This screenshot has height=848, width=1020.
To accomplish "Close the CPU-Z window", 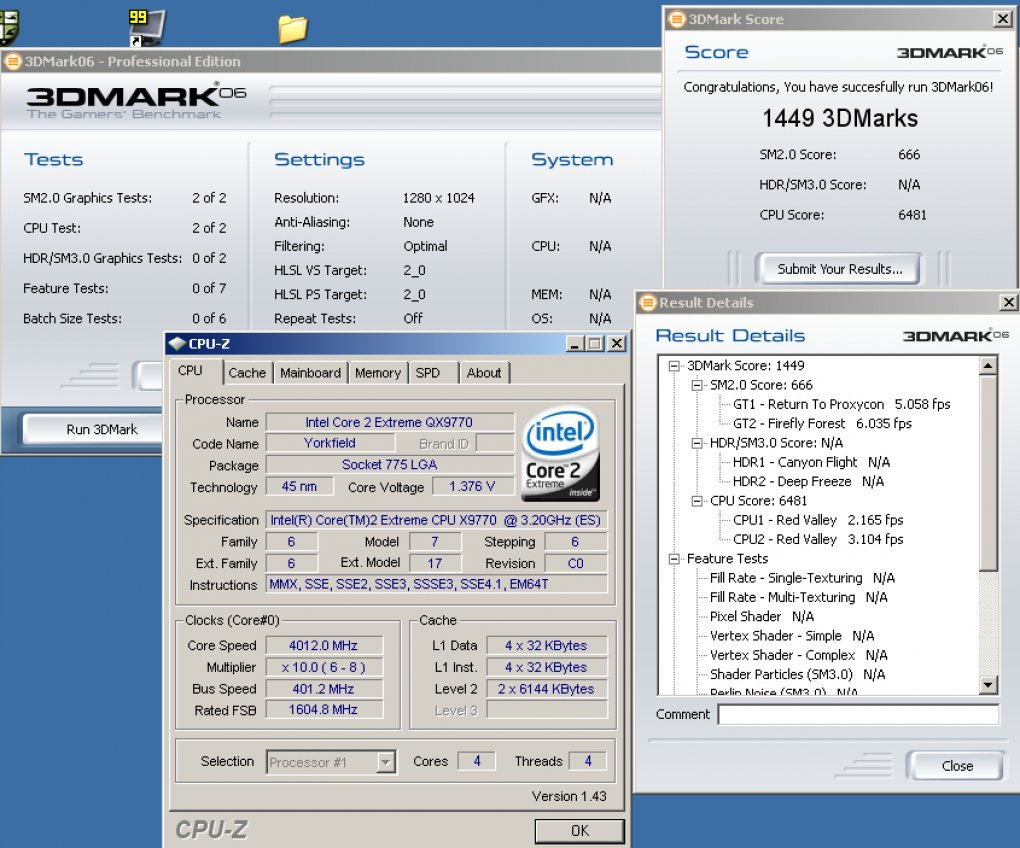I will click(x=617, y=343).
